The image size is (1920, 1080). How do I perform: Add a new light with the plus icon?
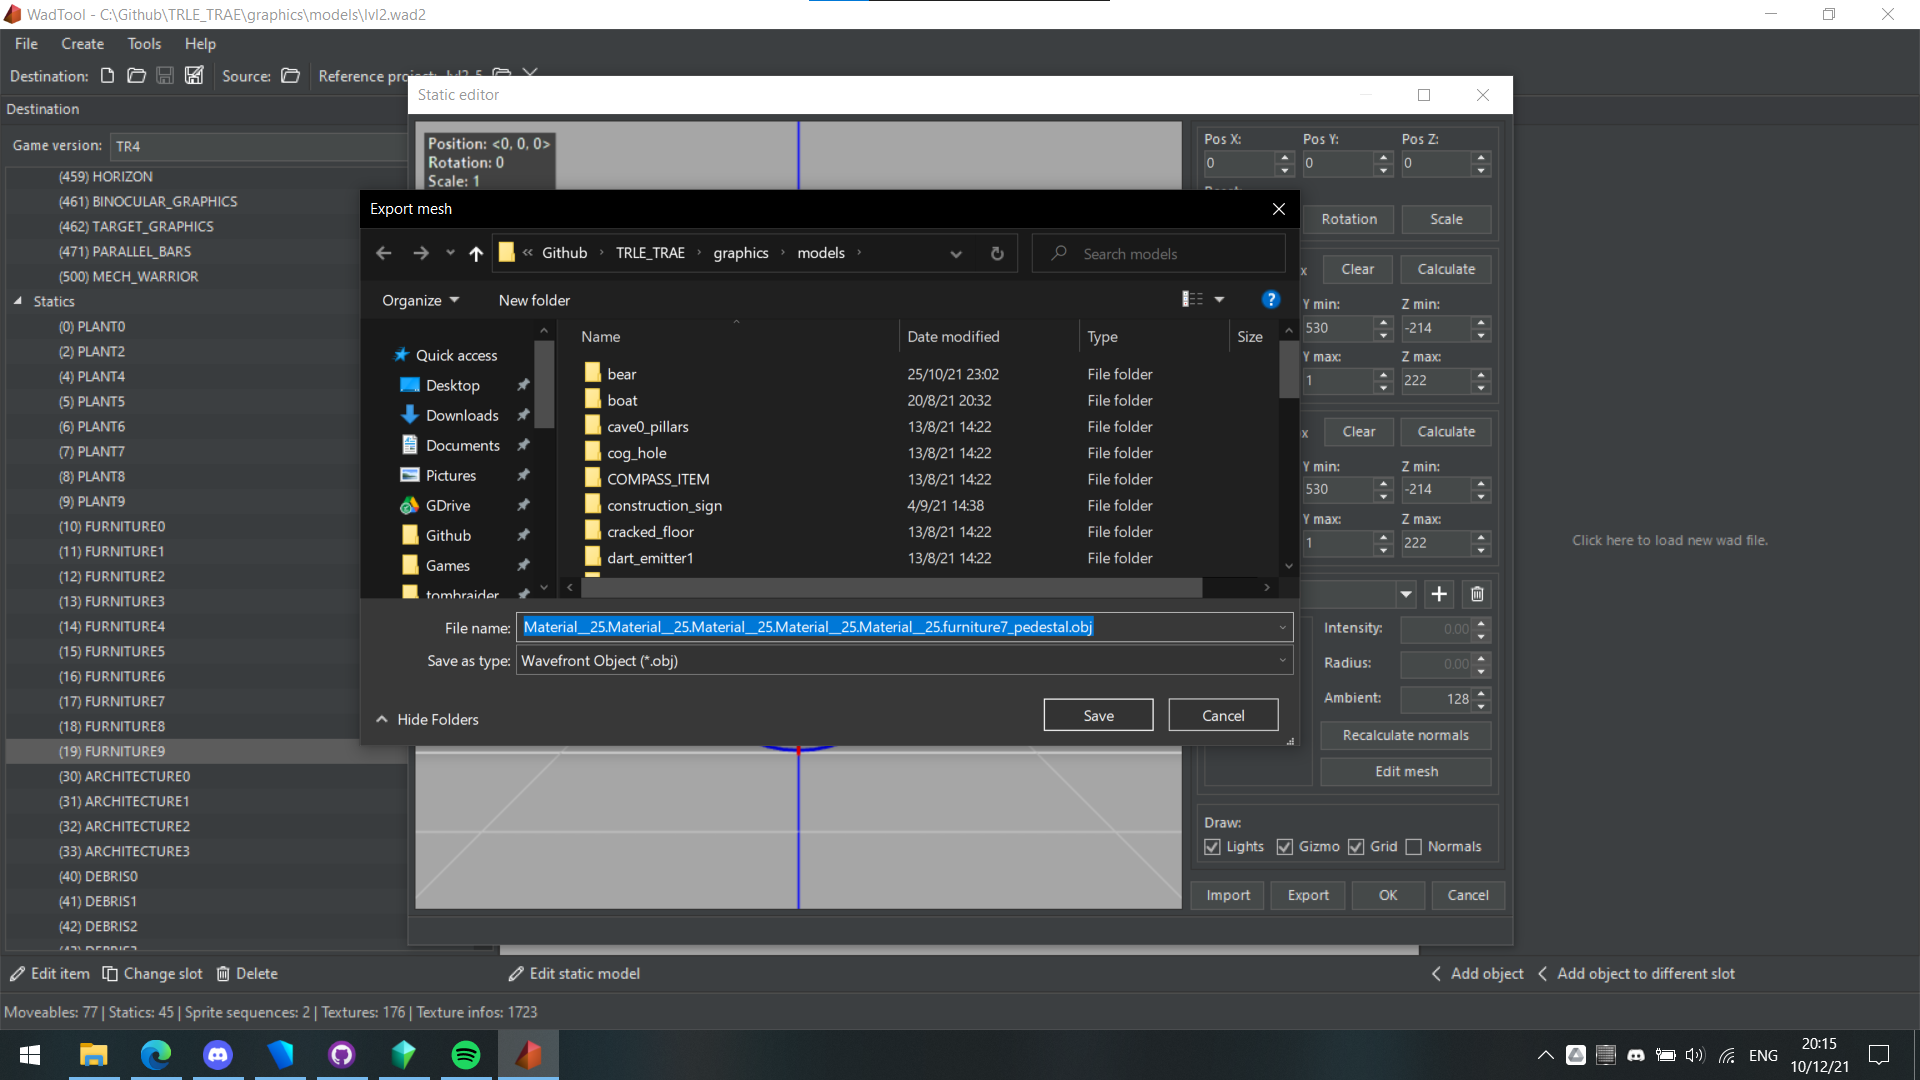1438,594
